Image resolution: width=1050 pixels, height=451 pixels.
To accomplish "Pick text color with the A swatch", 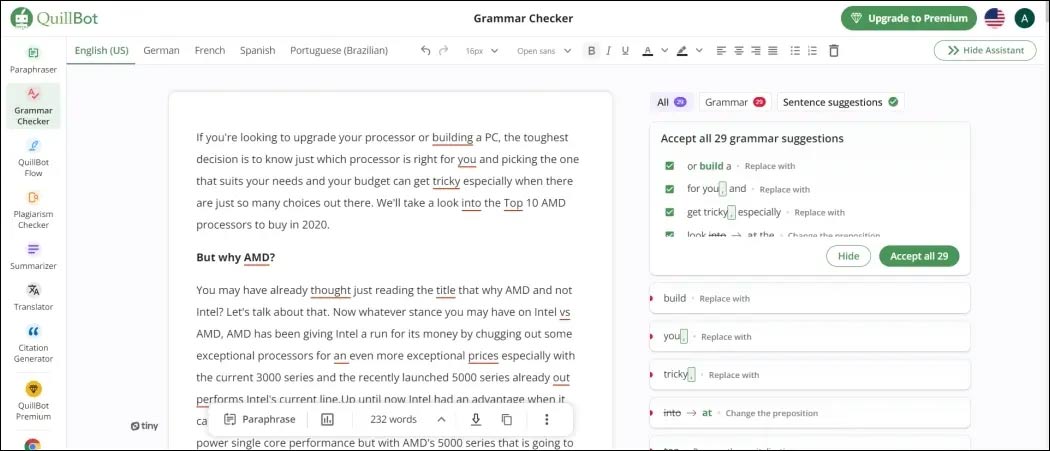I will (x=648, y=50).
